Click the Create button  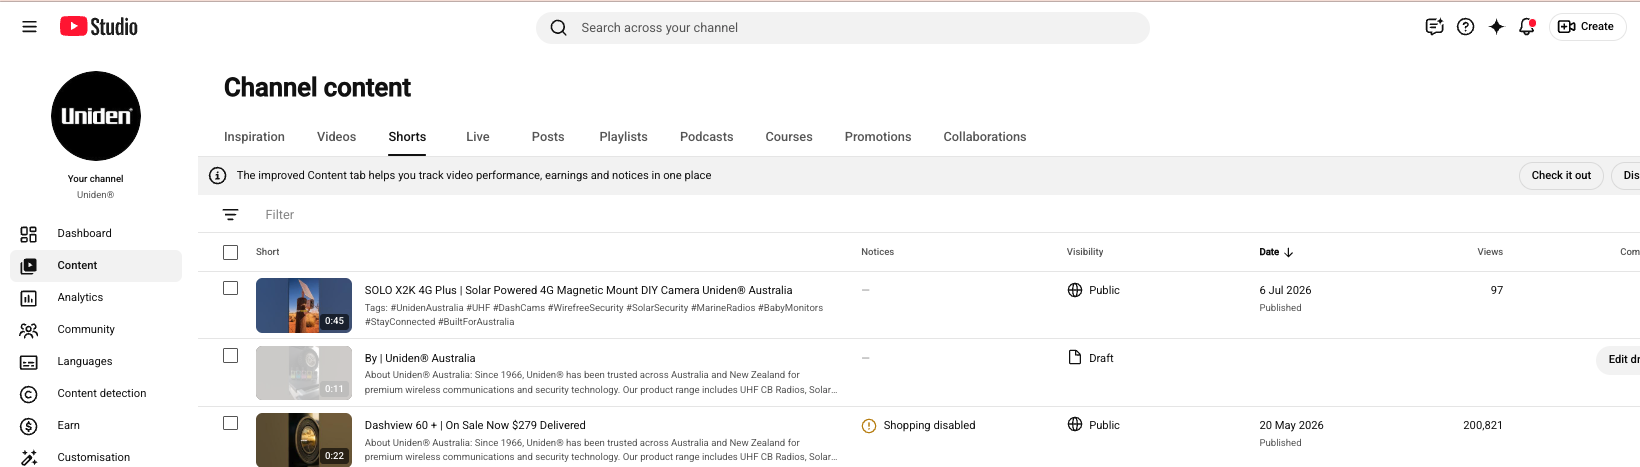1587,27
